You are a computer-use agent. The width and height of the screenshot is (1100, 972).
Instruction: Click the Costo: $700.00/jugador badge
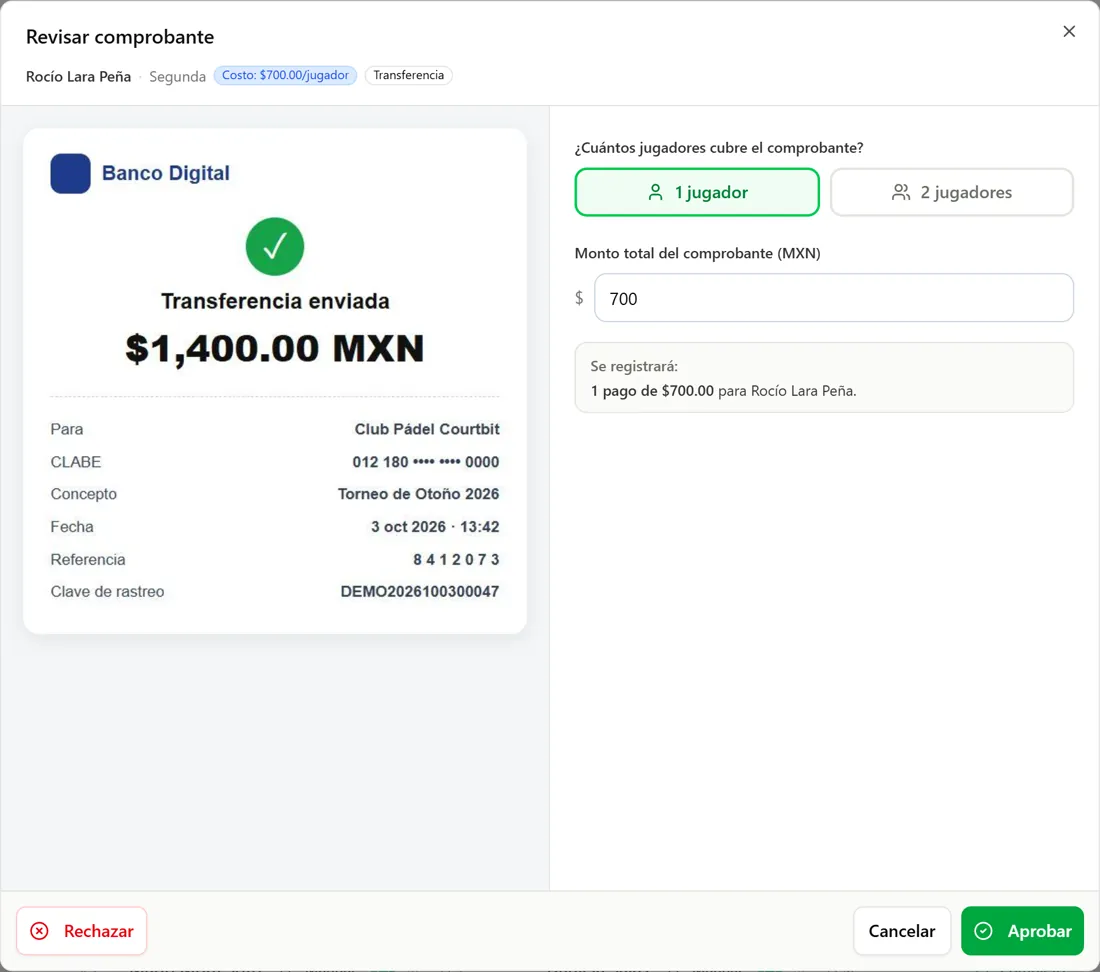(285, 75)
